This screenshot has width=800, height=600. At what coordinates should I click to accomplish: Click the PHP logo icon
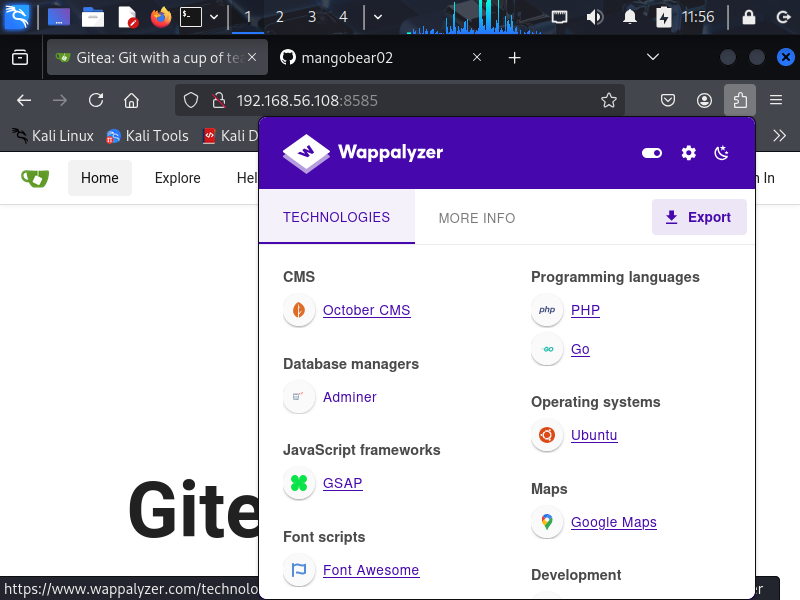547,310
